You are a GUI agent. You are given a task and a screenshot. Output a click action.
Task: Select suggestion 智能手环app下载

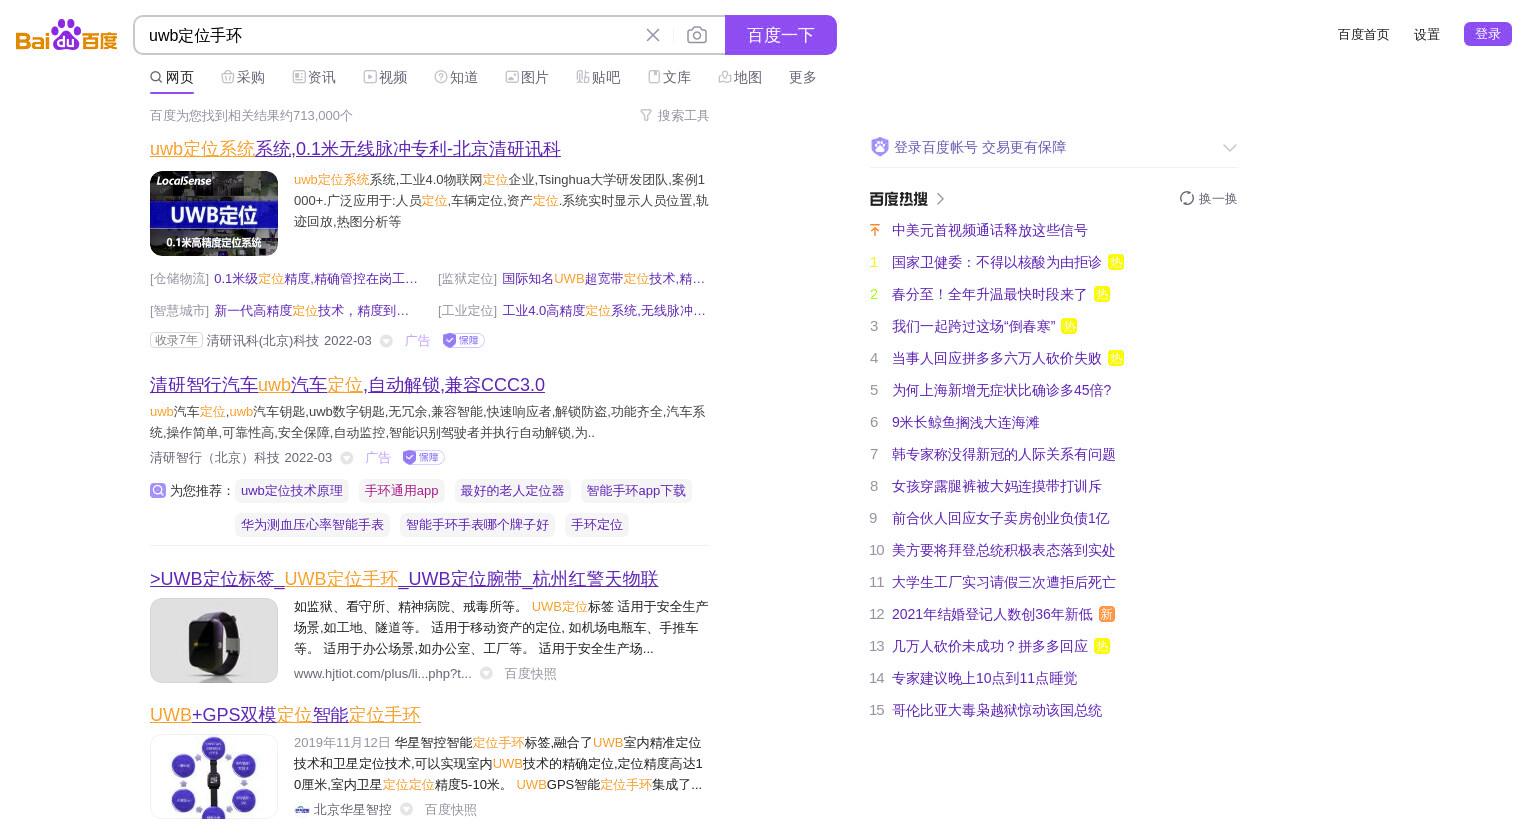tap(636, 491)
